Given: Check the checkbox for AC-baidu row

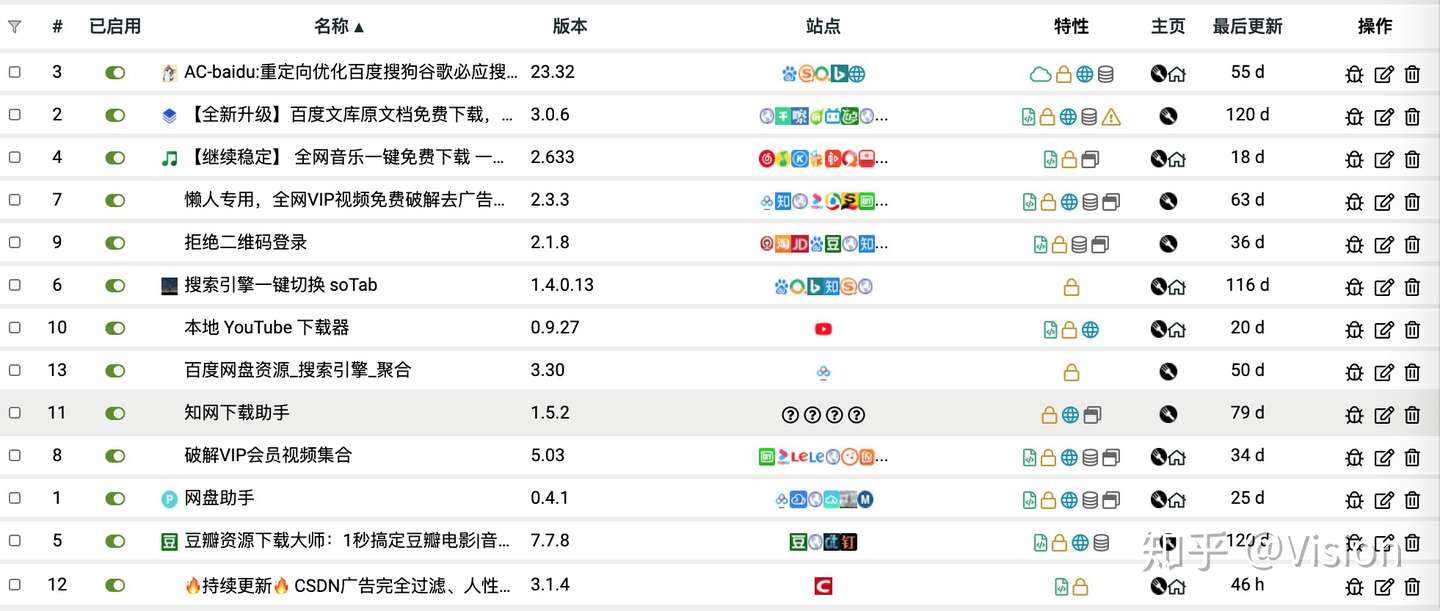Looking at the screenshot, I should (x=15, y=72).
